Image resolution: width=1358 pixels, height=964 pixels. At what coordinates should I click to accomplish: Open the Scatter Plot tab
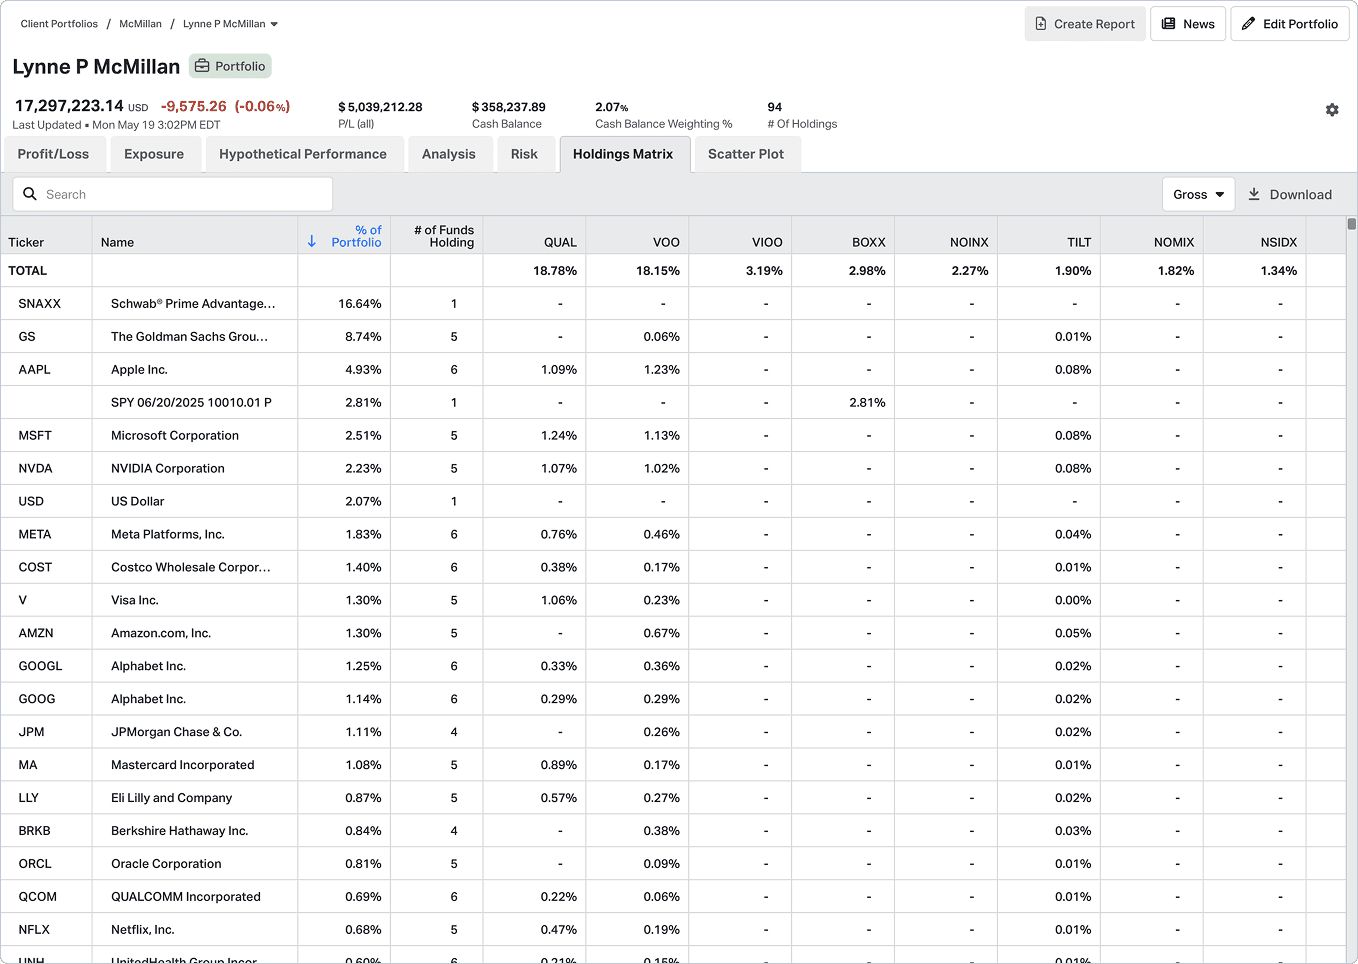click(746, 154)
